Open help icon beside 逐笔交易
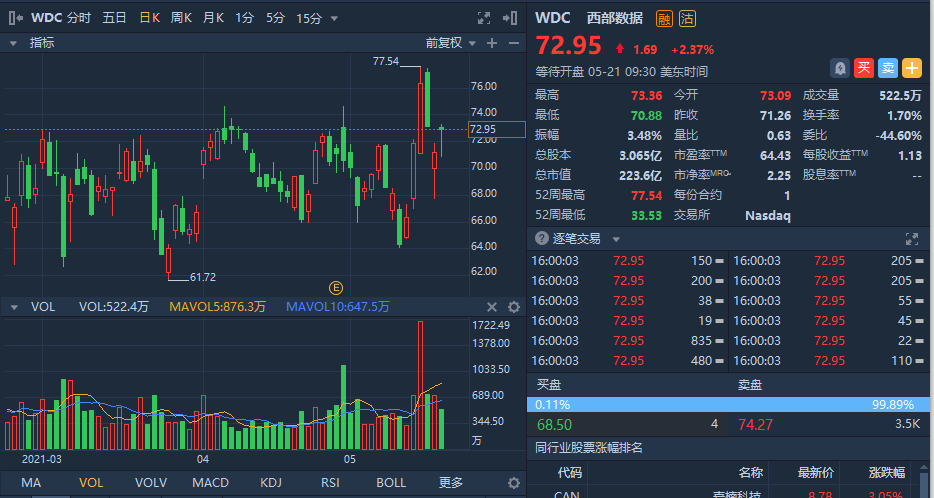 541,238
